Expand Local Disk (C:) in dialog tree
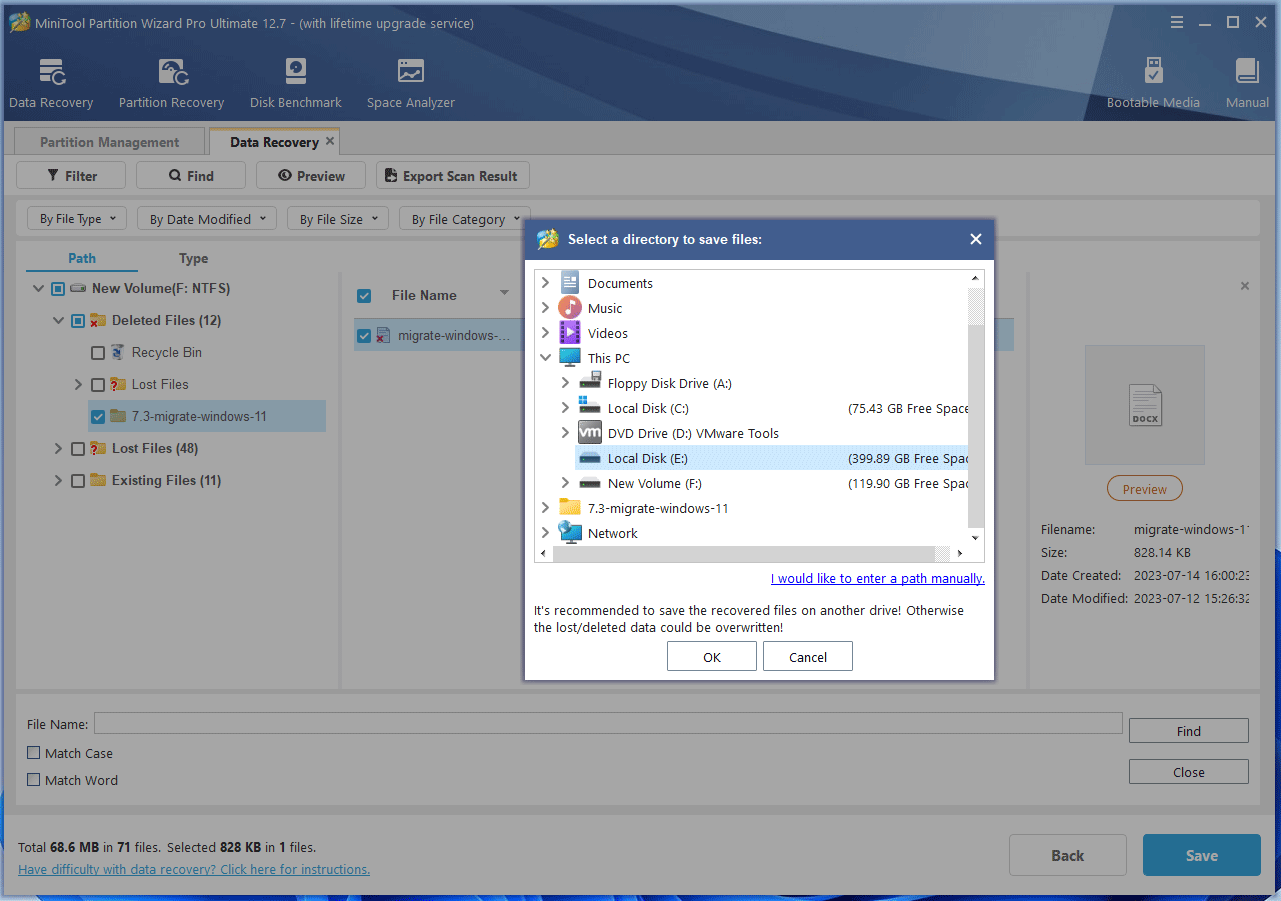Image resolution: width=1281 pixels, height=901 pixels. click(x=566, y=408)
